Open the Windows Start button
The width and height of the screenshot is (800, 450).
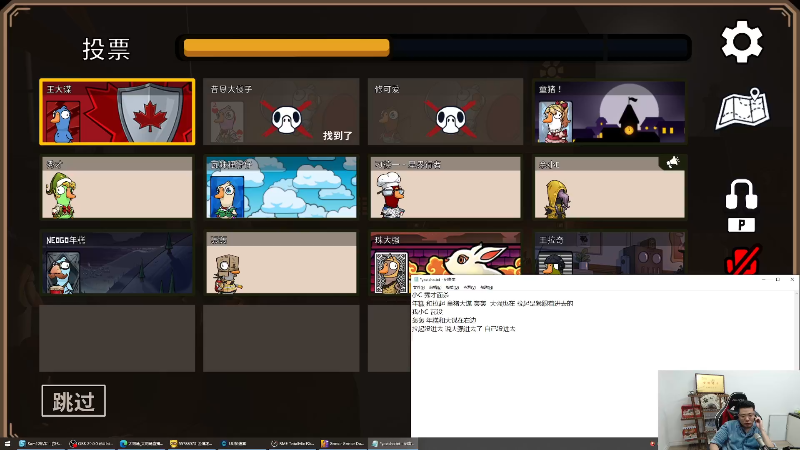tap(7, 443)
